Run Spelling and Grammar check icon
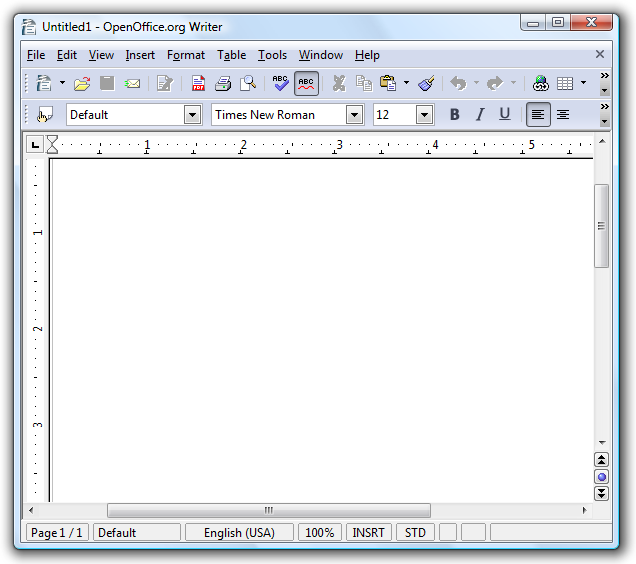The image size is (636, 564). click(x=280, y=83)
